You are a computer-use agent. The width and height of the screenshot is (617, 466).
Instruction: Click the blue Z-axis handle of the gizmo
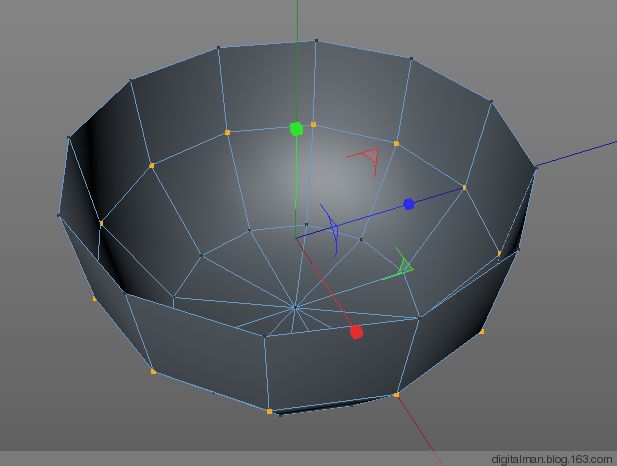[409, 204]
